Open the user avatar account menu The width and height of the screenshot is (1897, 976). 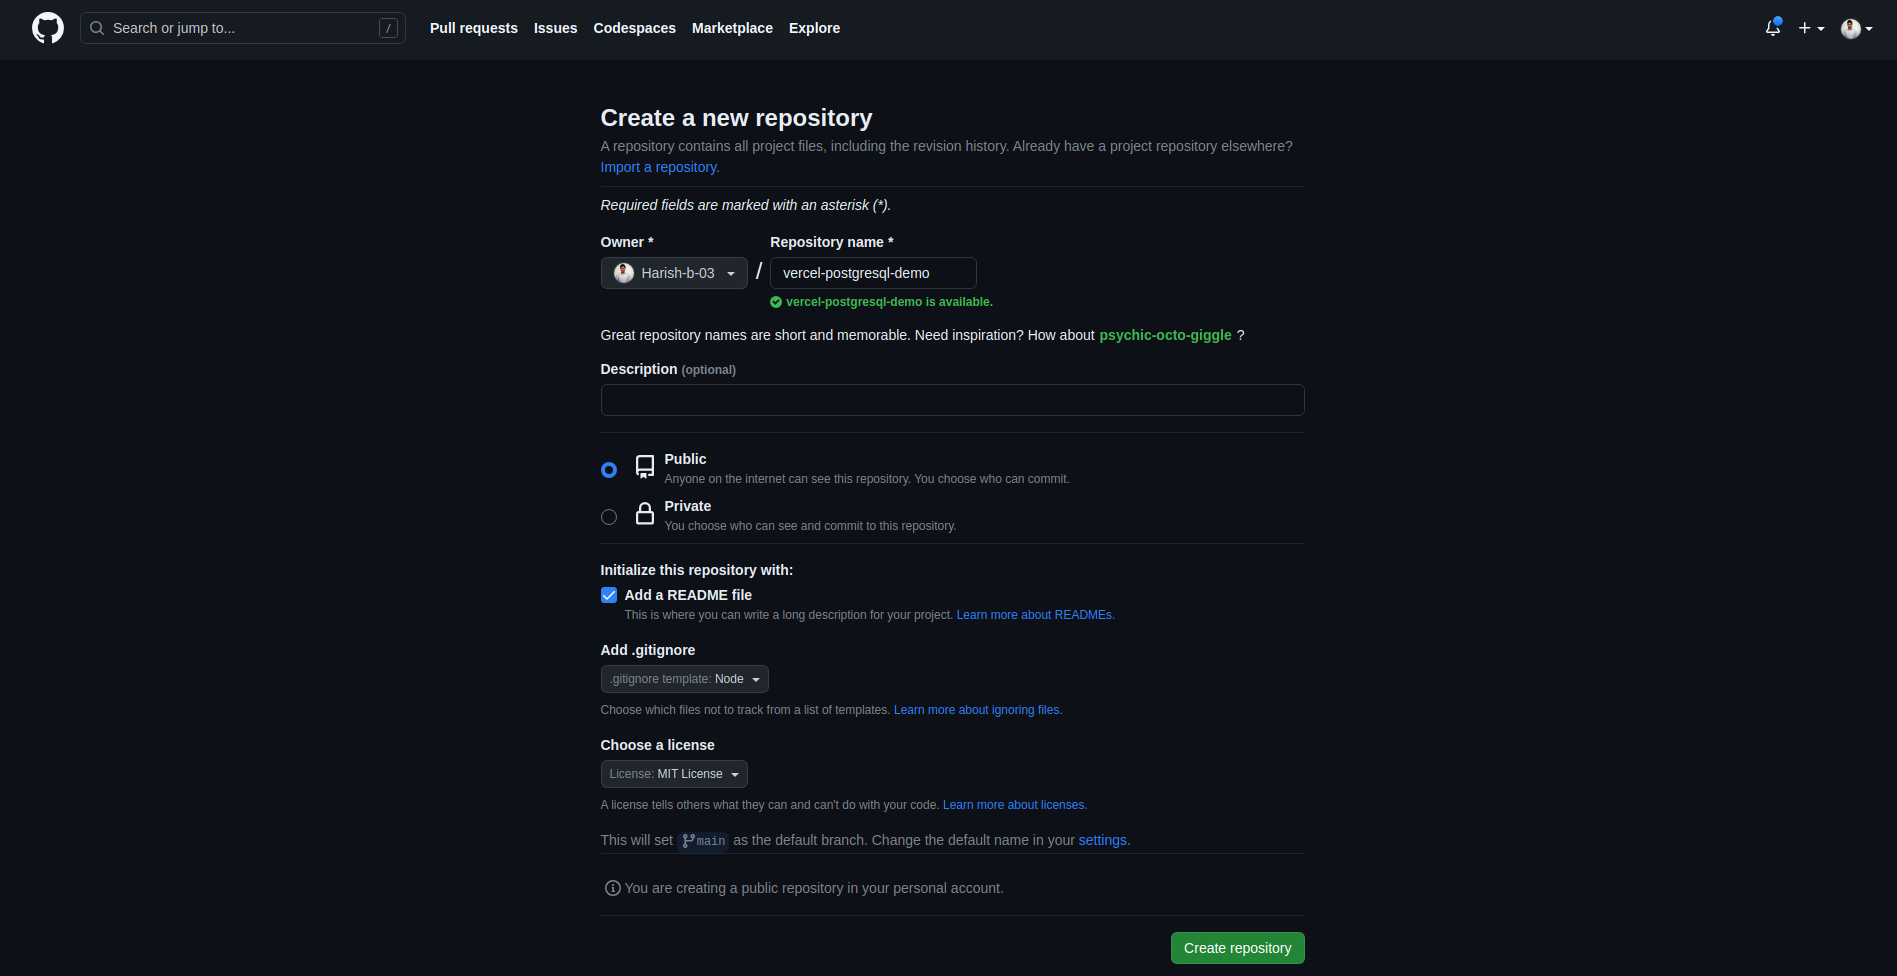(1857, 28)
